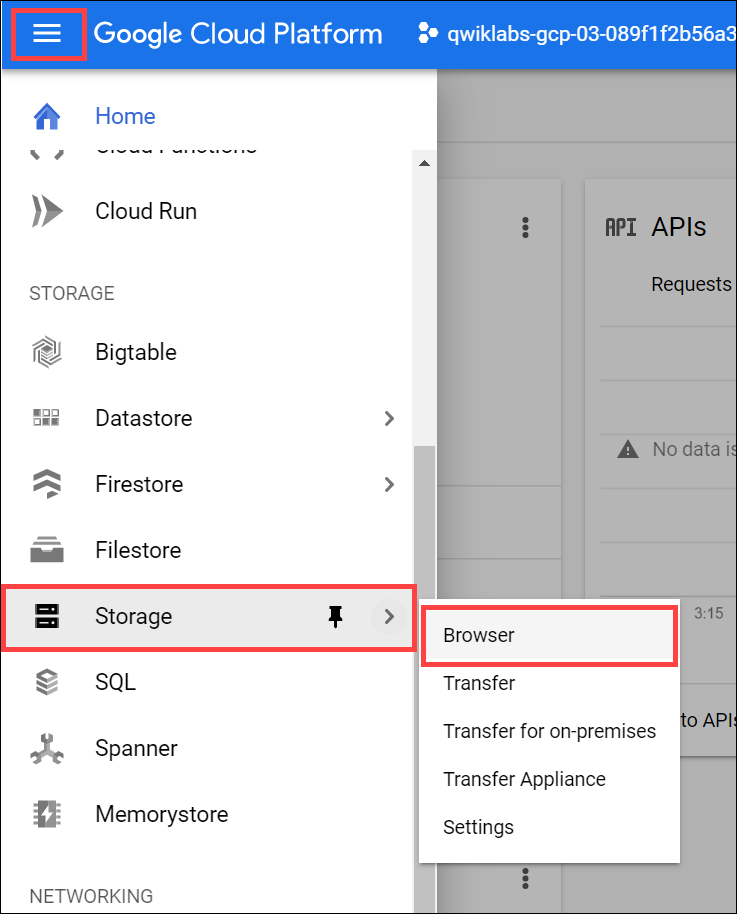Screen dimensions: 737x914
Task: Click the Spanner wrench icon
Action: pos(47,748)
